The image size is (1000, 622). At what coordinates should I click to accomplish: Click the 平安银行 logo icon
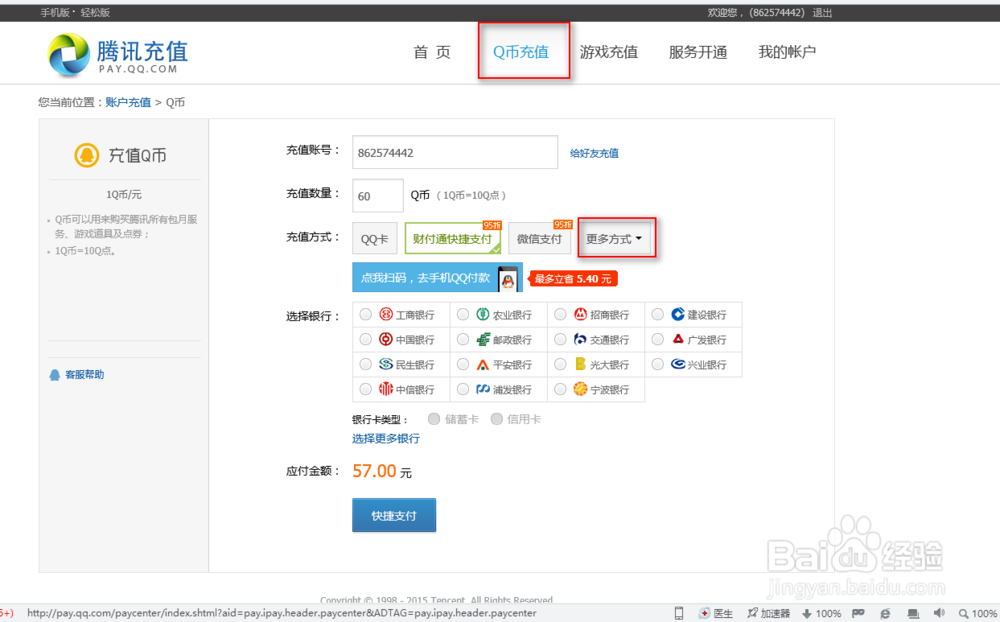(x=483, y=364)
